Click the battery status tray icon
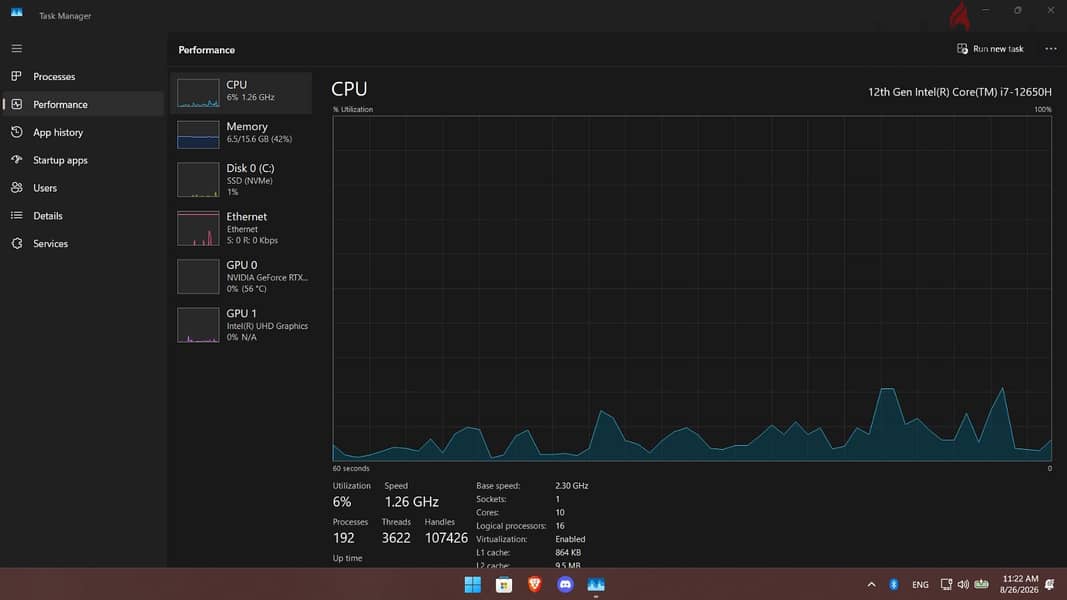Viewport: 1067px width, 600px height. tap(981, 584)
